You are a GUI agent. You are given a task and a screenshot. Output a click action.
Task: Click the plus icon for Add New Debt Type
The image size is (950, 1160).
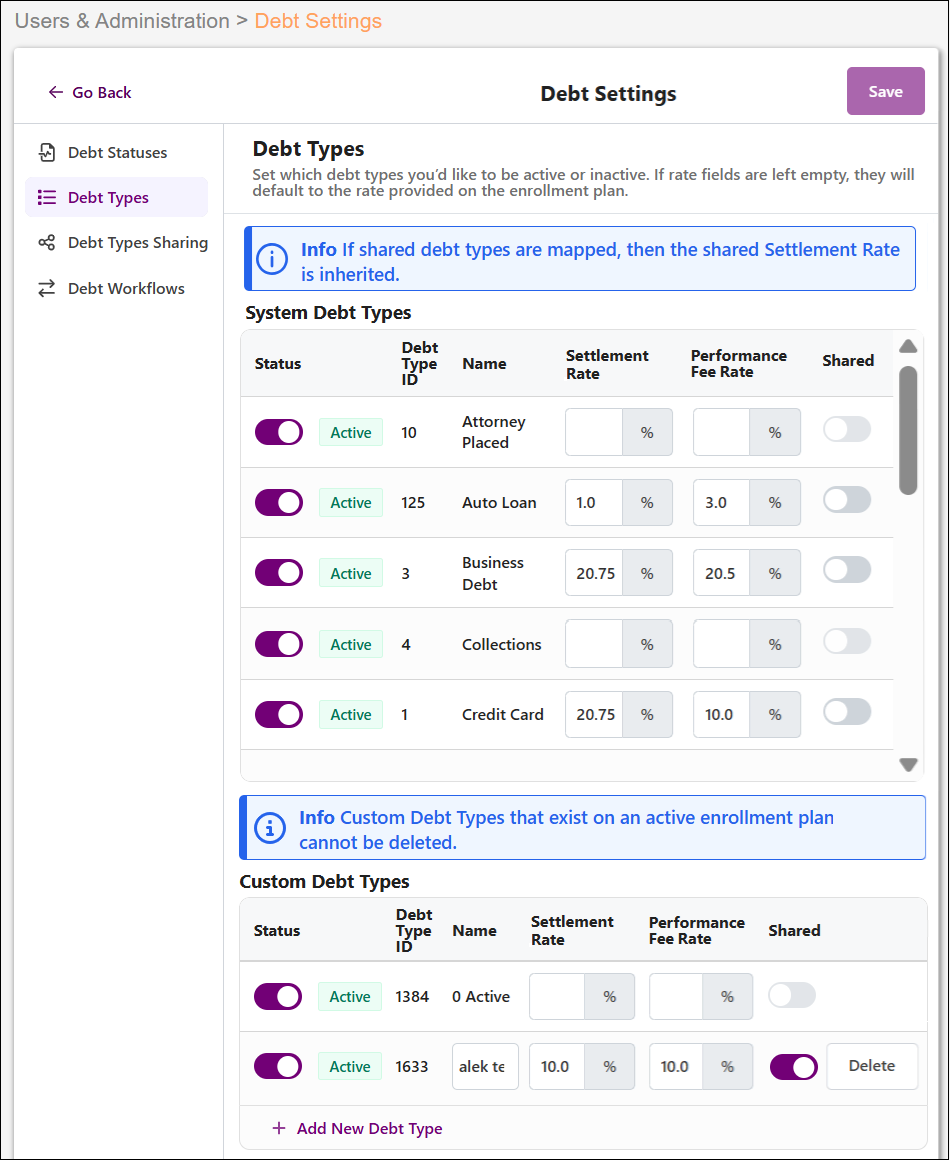click(x=279, y=1128)
